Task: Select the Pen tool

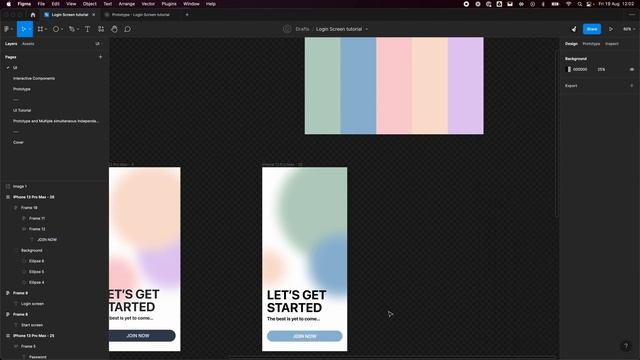Action: [72, 29]
